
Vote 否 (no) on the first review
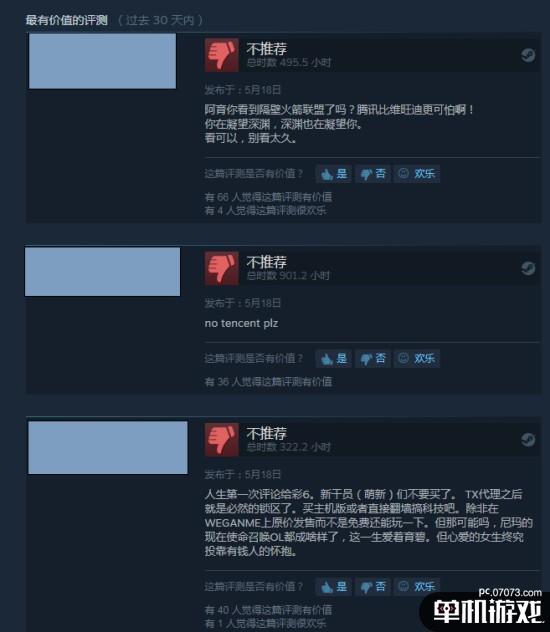[x=373, y=174]
